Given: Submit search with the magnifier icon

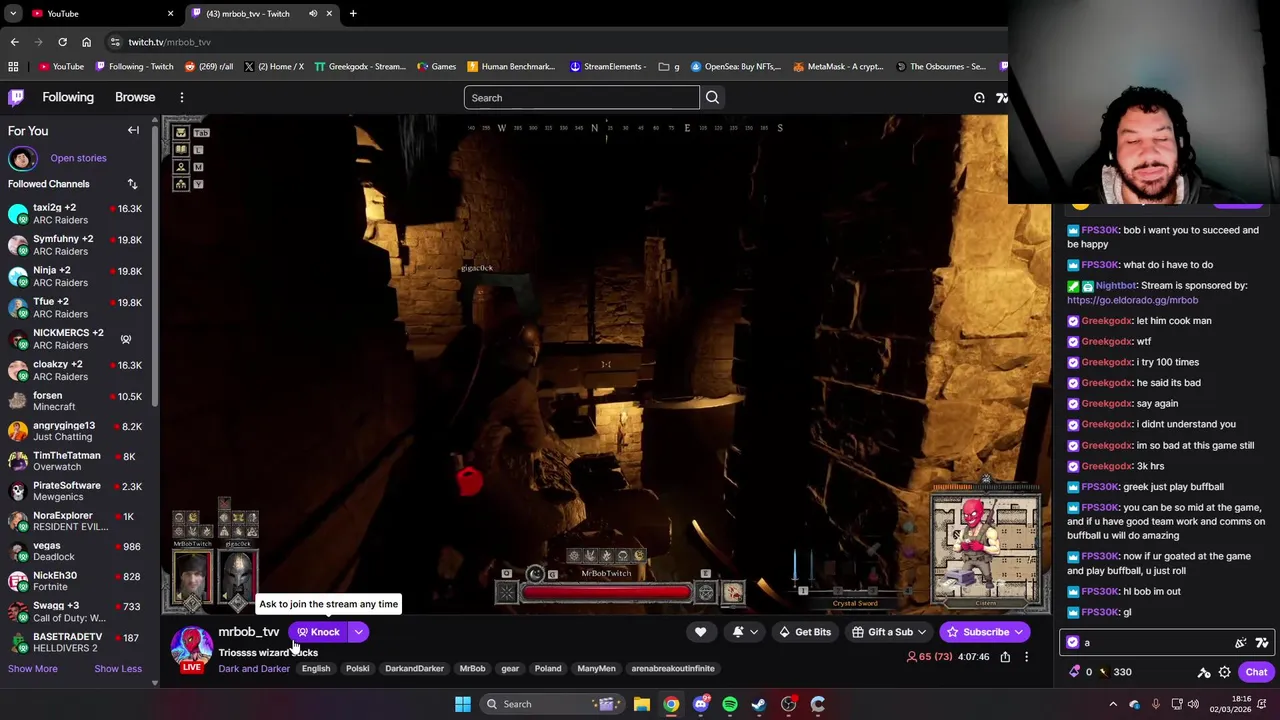Looking at the screenshot, I should coord(712,98).
